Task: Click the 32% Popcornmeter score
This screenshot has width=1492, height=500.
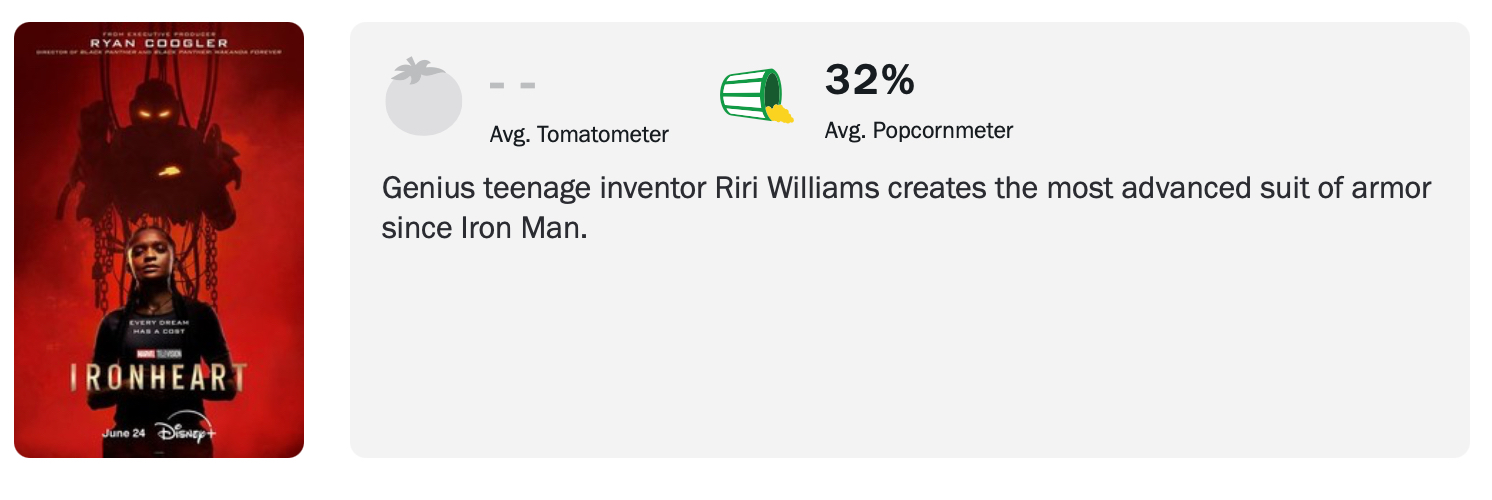Action: [x=869, y=81]
